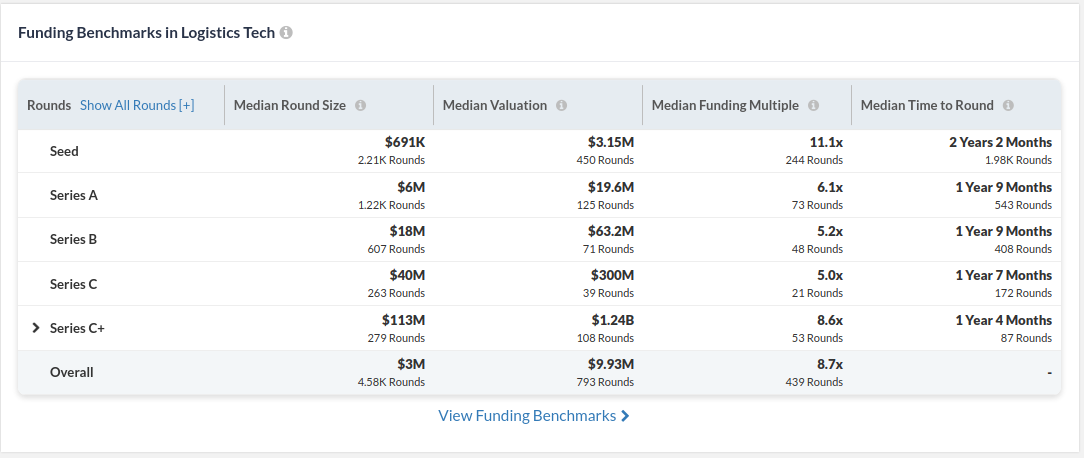Open View Funding Benchmarks link

[x=534, y=416]
